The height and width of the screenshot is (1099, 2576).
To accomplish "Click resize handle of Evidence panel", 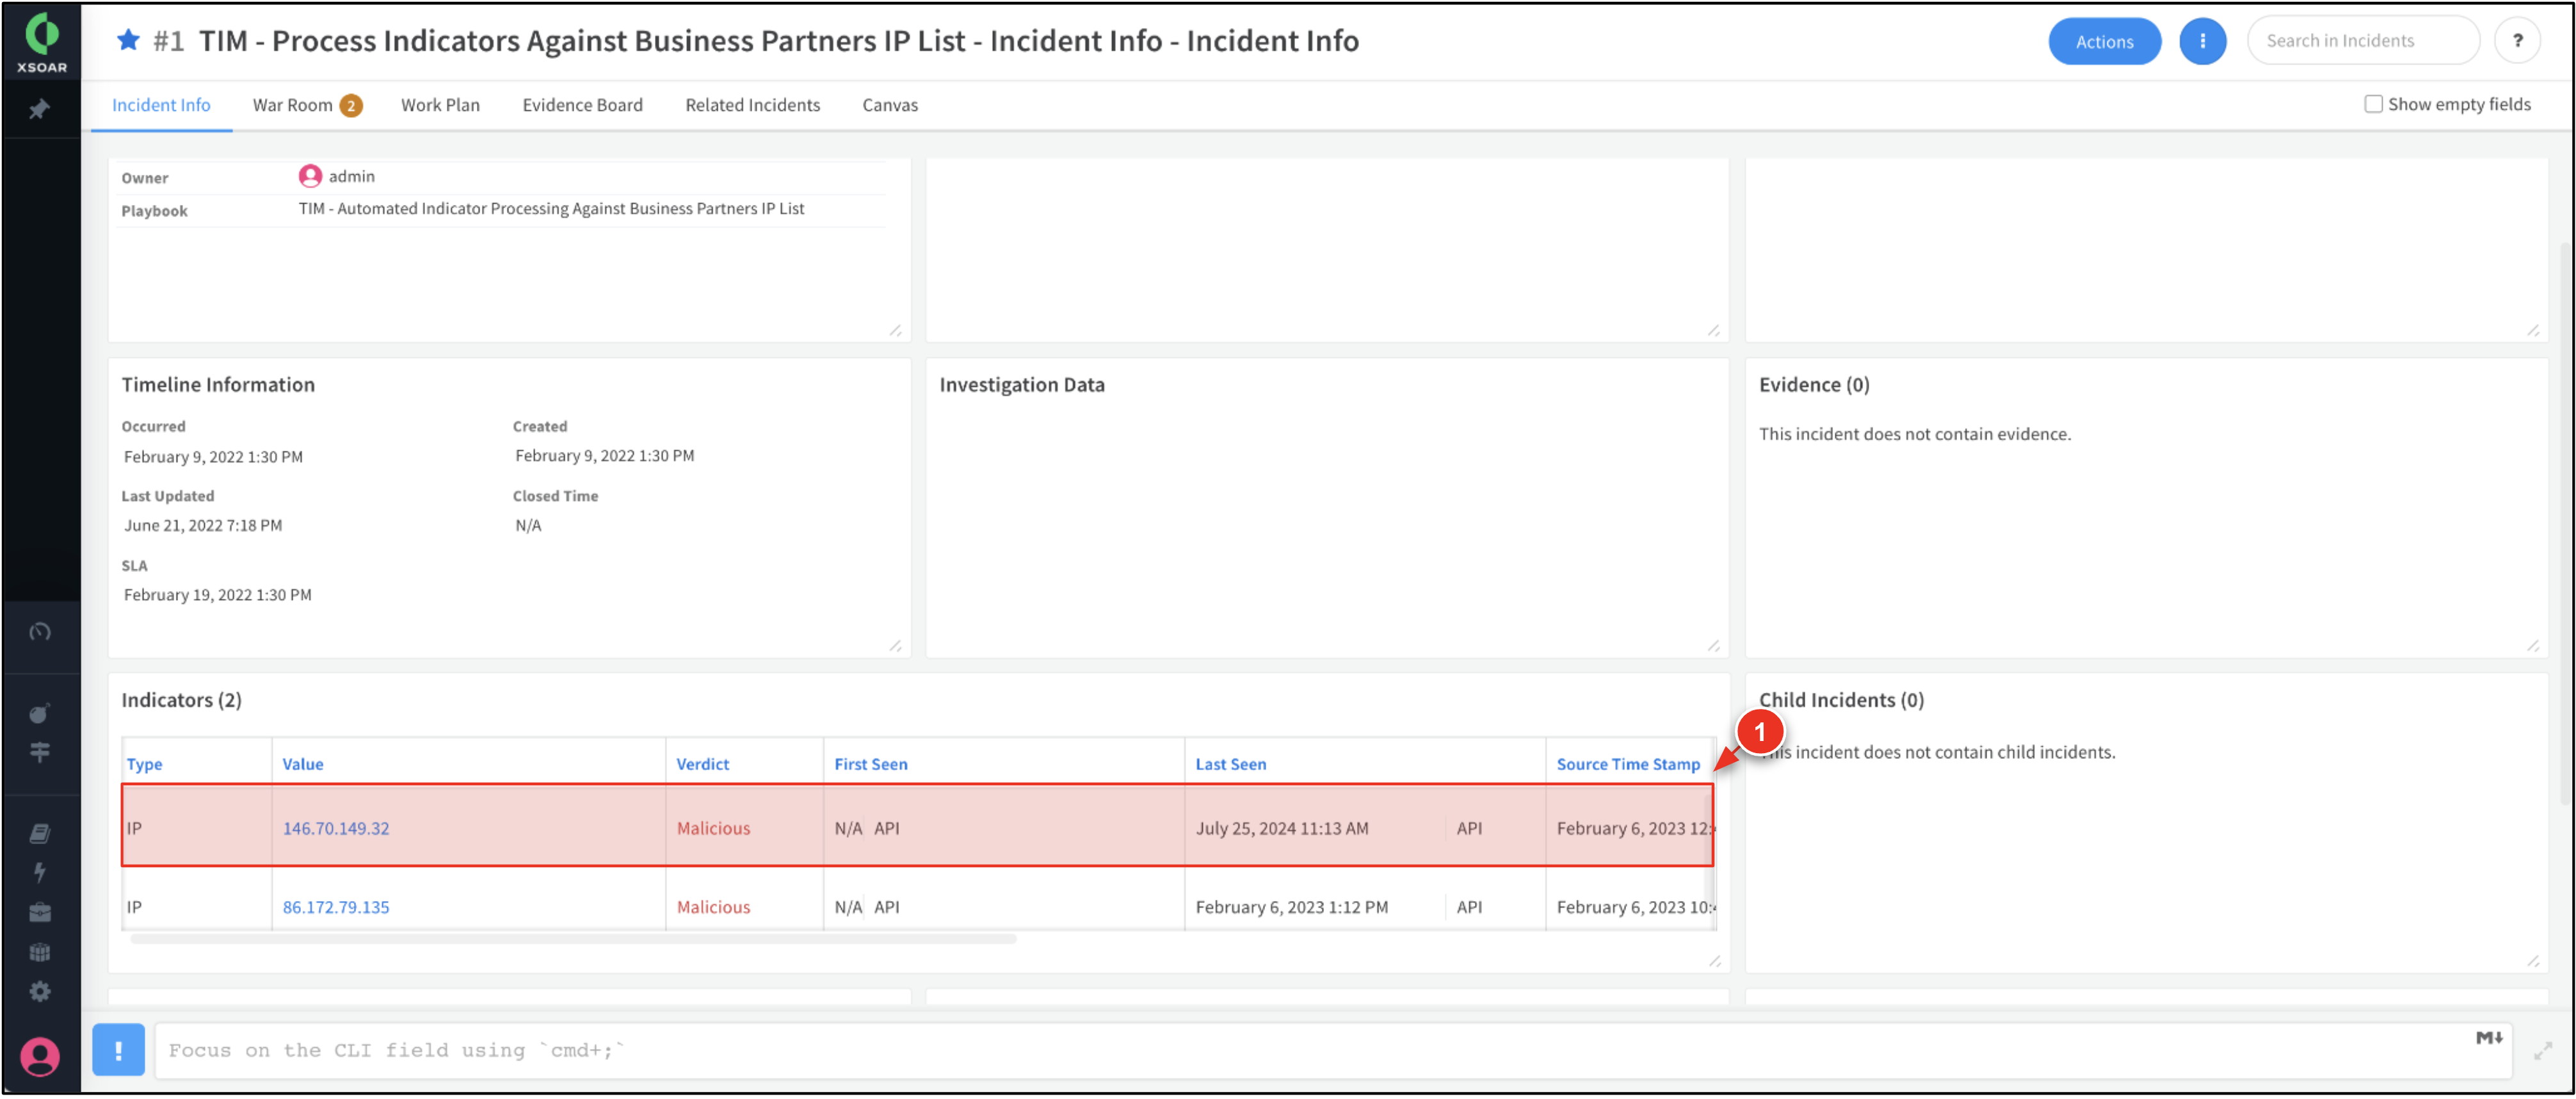I will click(x=2532, y=646).
